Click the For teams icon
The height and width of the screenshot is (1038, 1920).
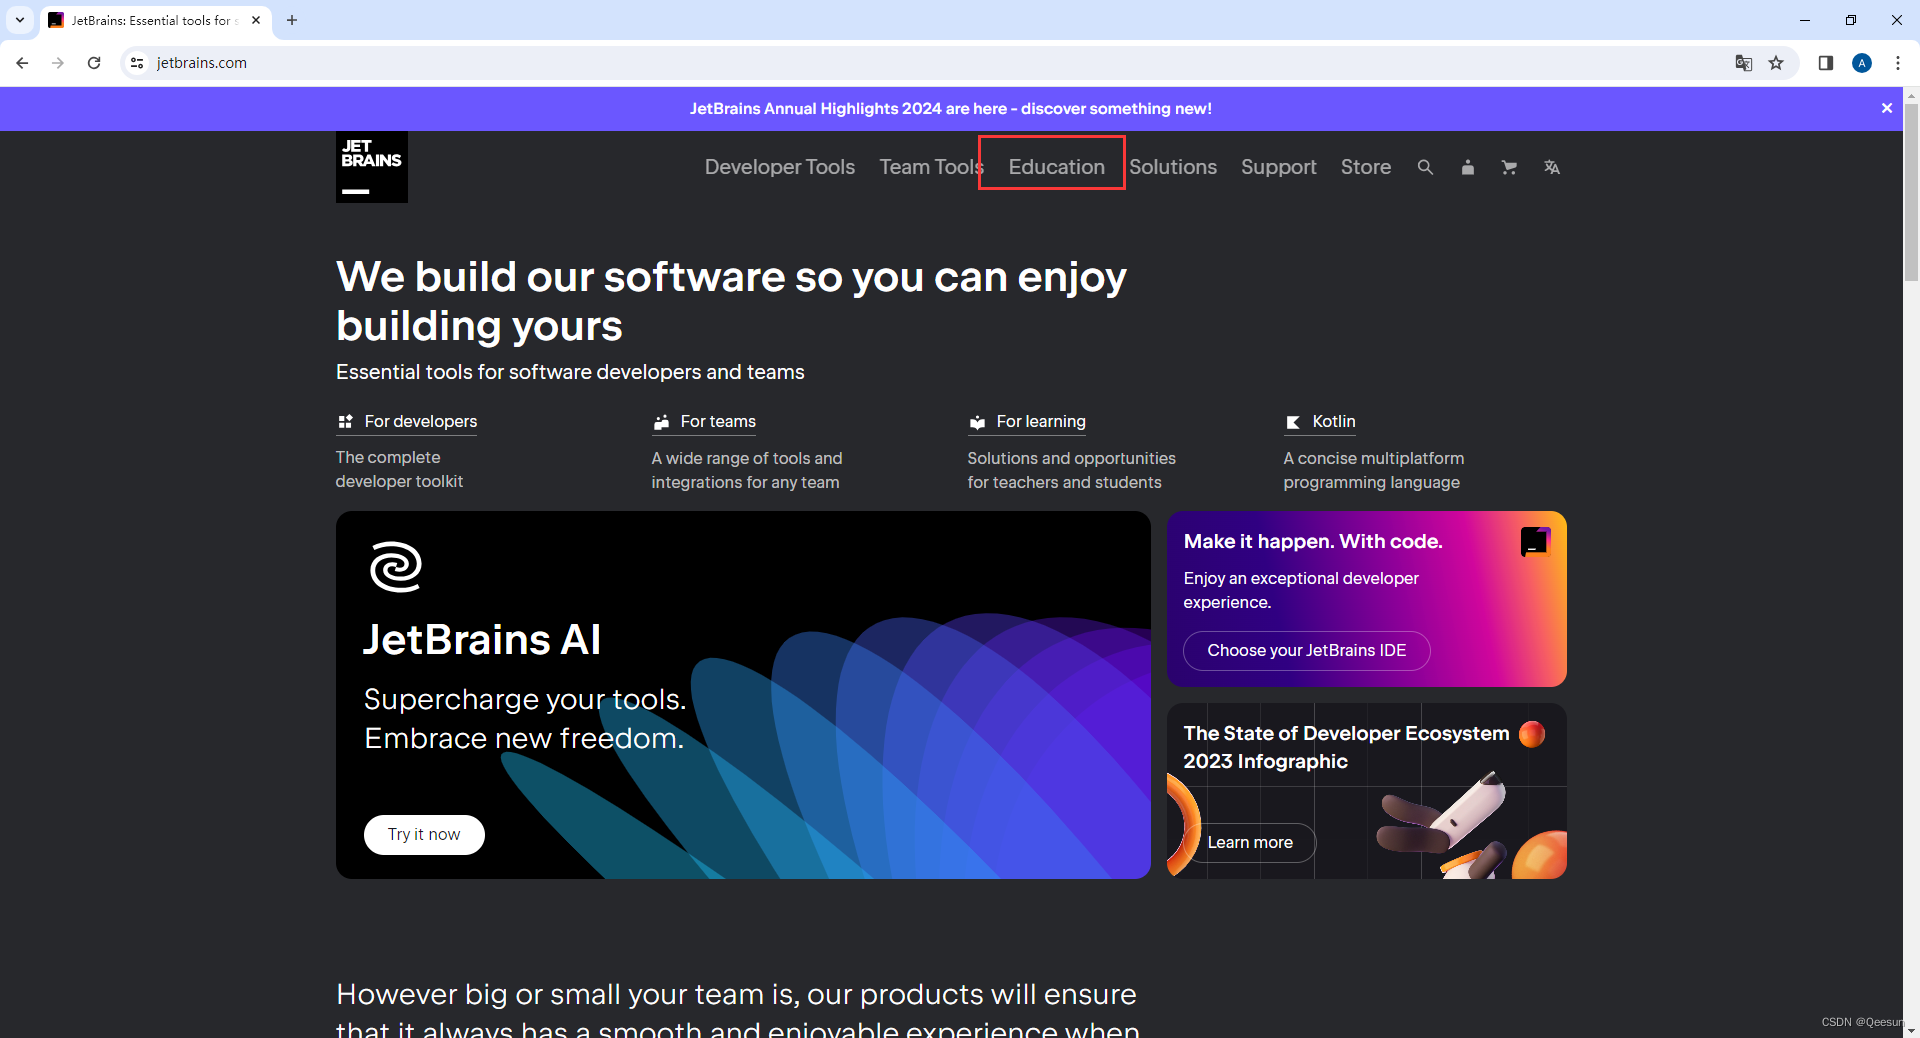(x=661, y=422)
